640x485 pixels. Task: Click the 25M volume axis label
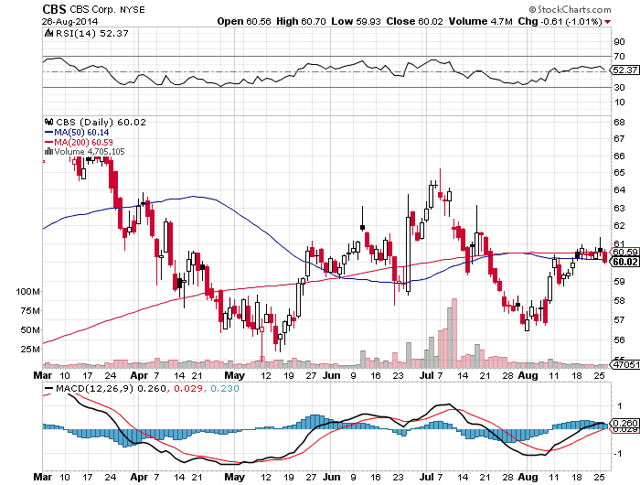[x=30, y=349]
